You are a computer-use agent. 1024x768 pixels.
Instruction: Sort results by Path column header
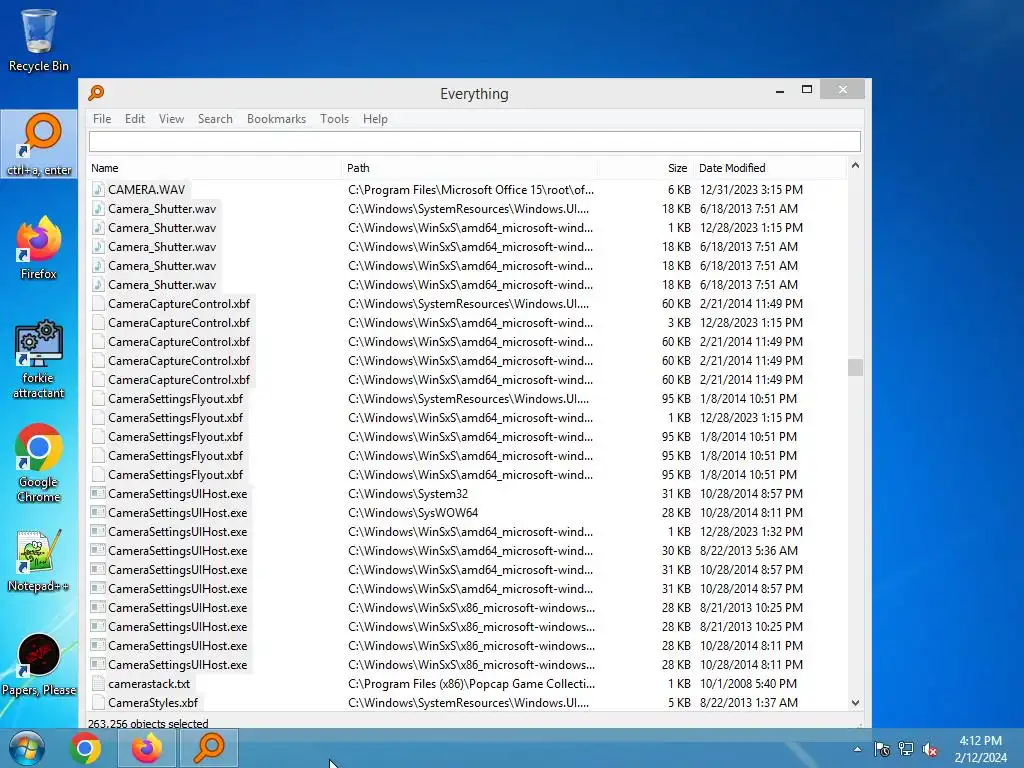pyautogui.click(x=470, y=168)
